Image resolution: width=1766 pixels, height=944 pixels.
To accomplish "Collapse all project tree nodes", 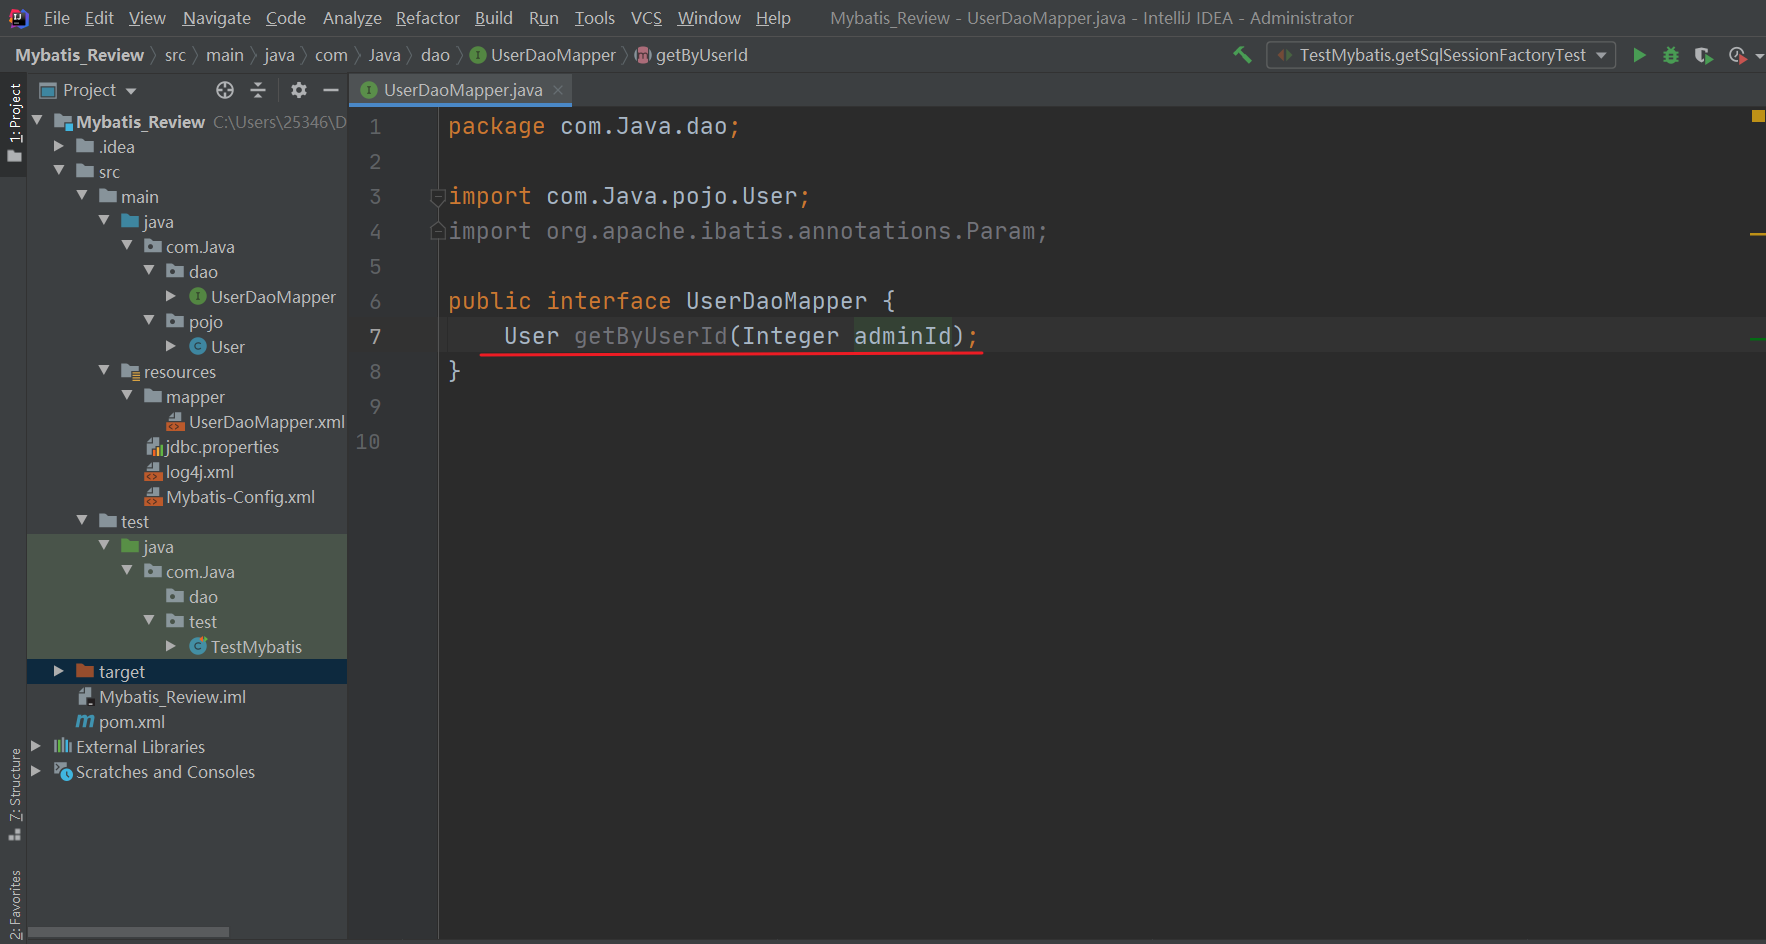I will click(x=258, y=90).
